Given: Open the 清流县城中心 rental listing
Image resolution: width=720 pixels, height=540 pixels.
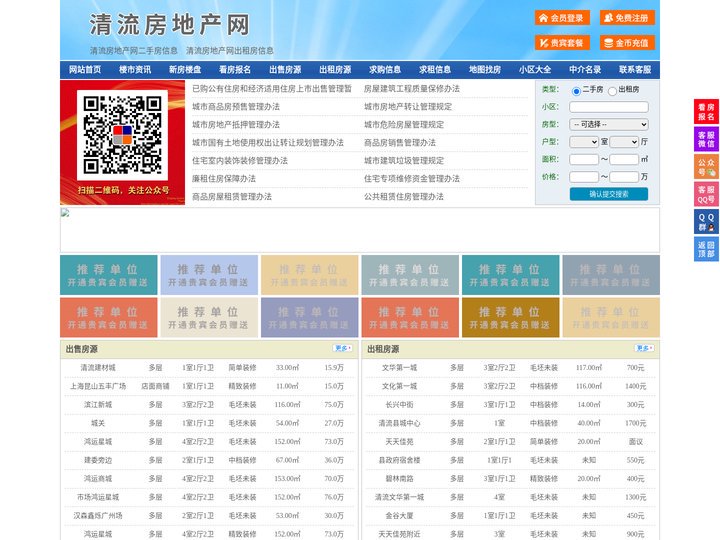Looking at the screenshot, I should [399, 423].
